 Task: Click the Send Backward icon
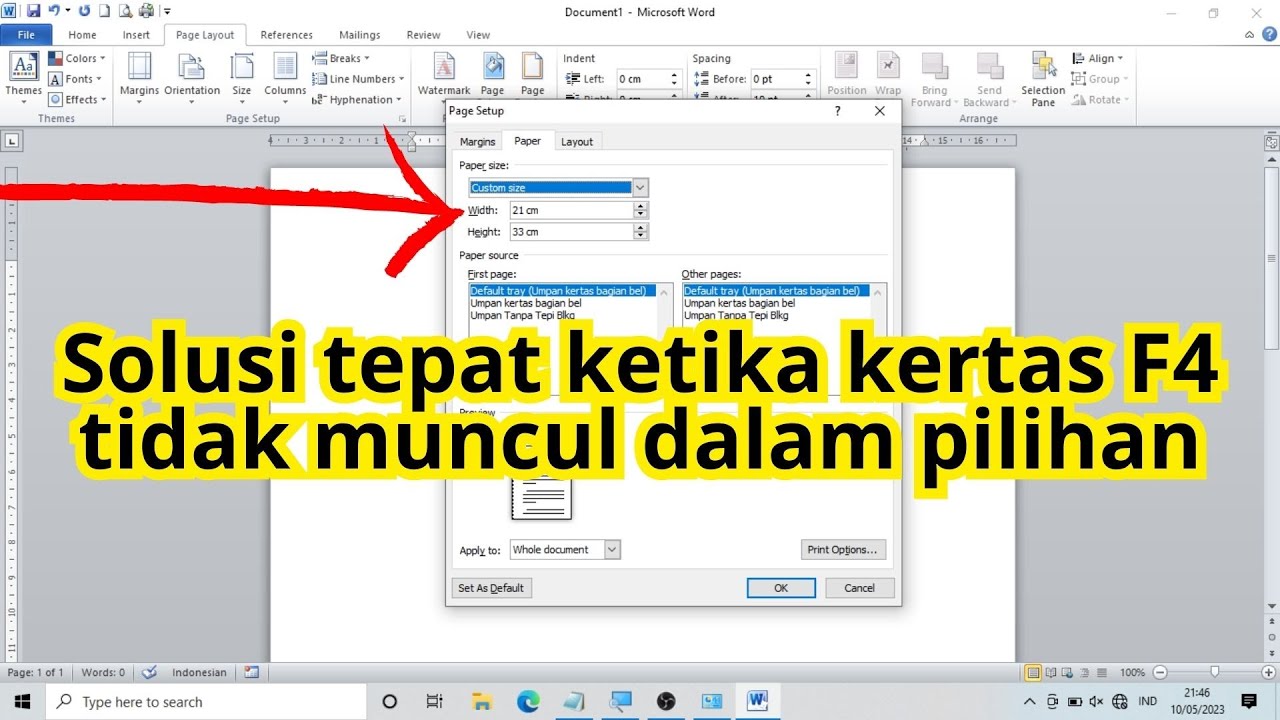pyautogui.click(x=989, y=66)
